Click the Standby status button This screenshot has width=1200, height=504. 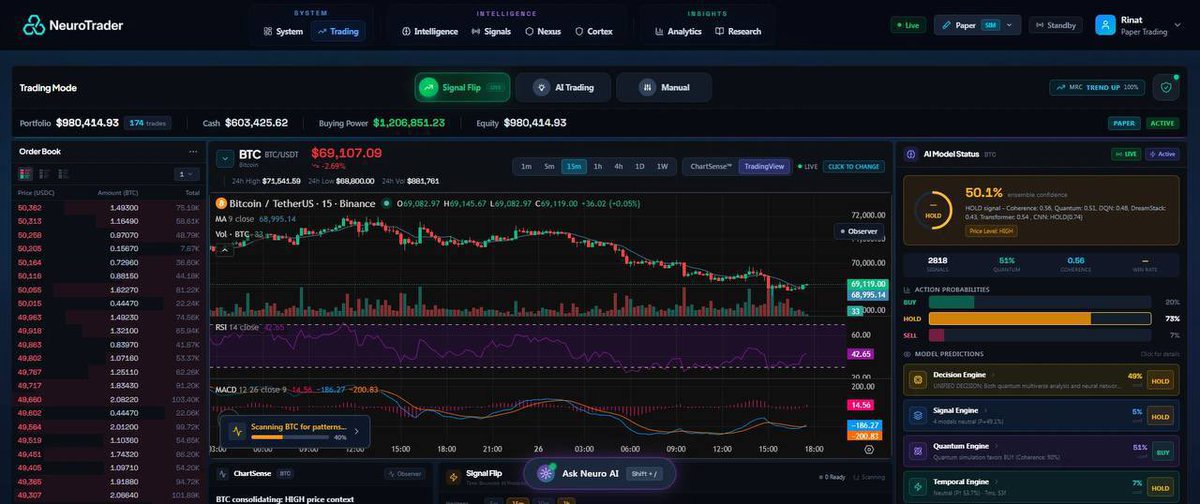point(1056,25)
